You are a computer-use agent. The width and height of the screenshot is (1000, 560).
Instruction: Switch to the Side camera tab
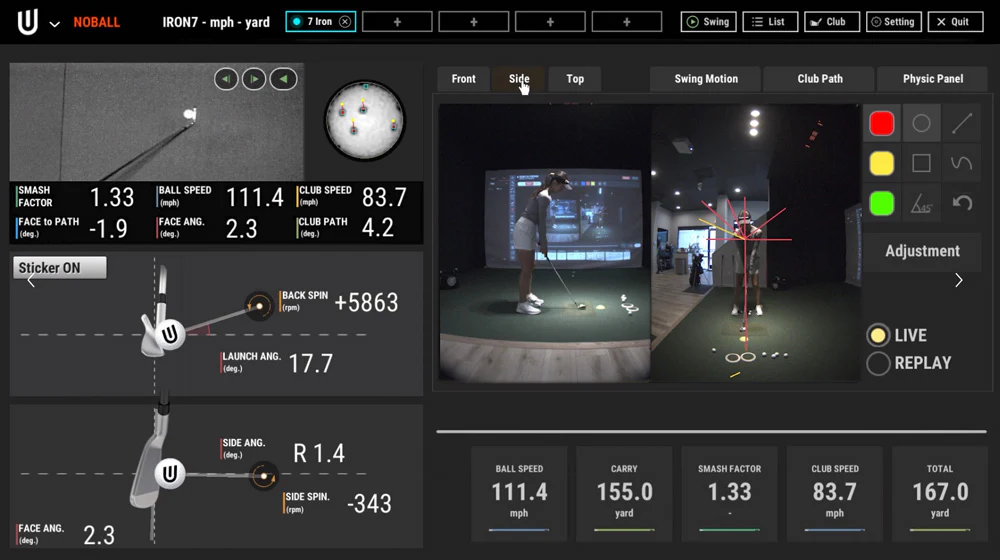tap(518, 78)
